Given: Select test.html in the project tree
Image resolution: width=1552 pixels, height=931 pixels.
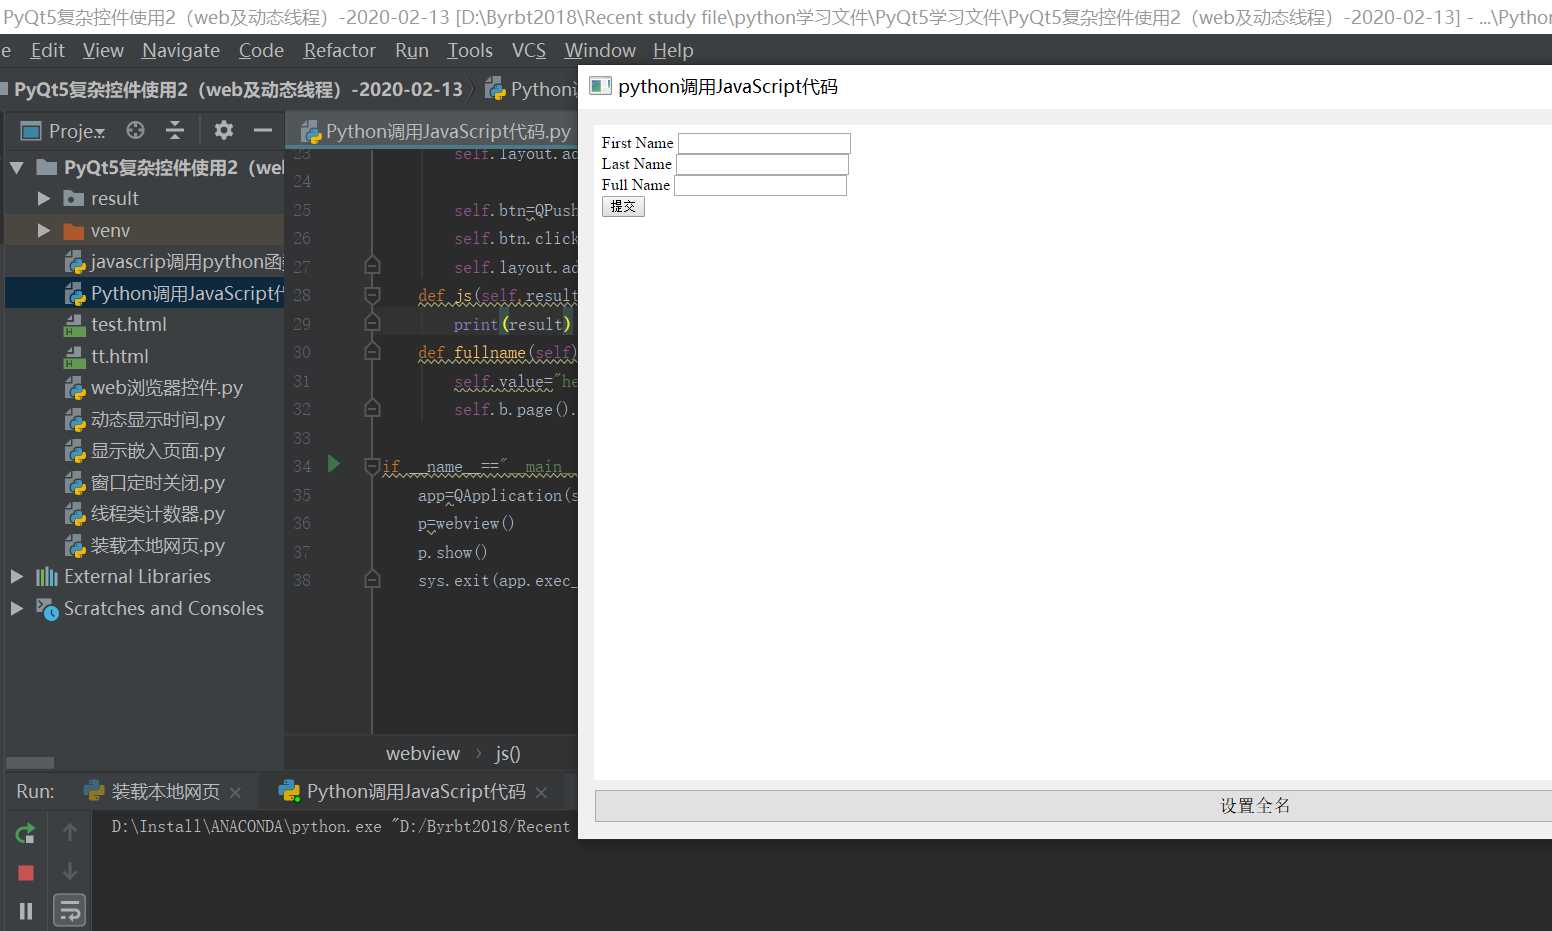Looking at the screenshot, I should click(x=128, y=325).
